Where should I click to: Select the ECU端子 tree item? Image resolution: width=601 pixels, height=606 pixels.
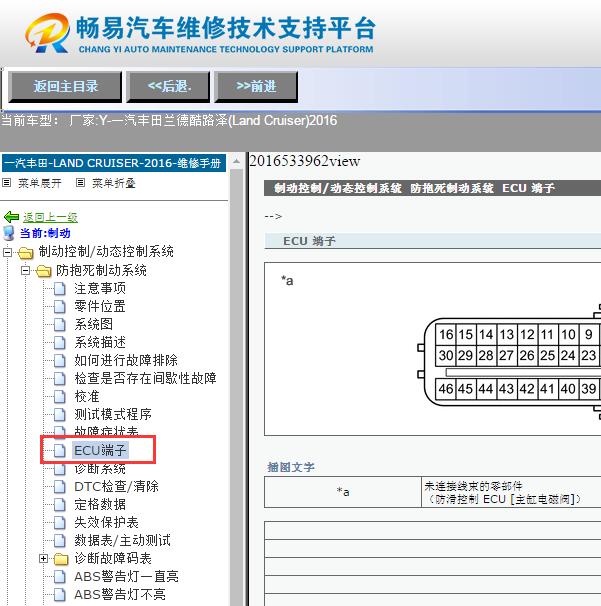100,450
